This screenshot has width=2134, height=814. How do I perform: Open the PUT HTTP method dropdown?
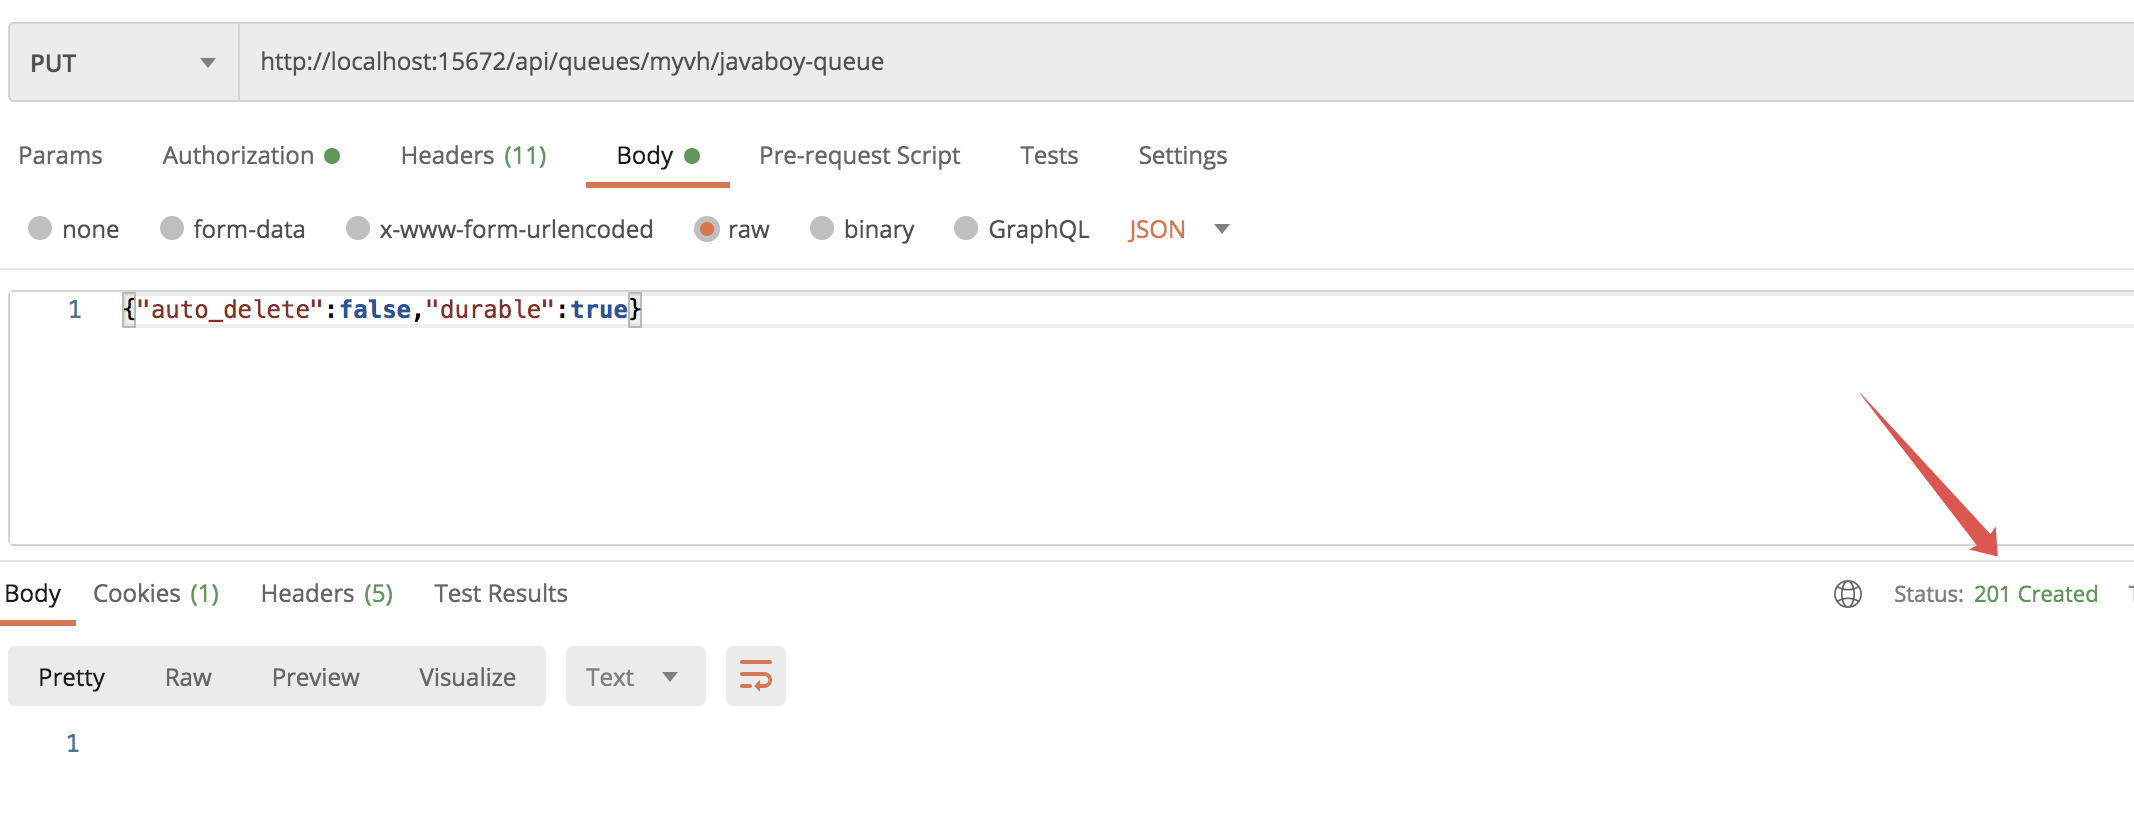(123, 63)
